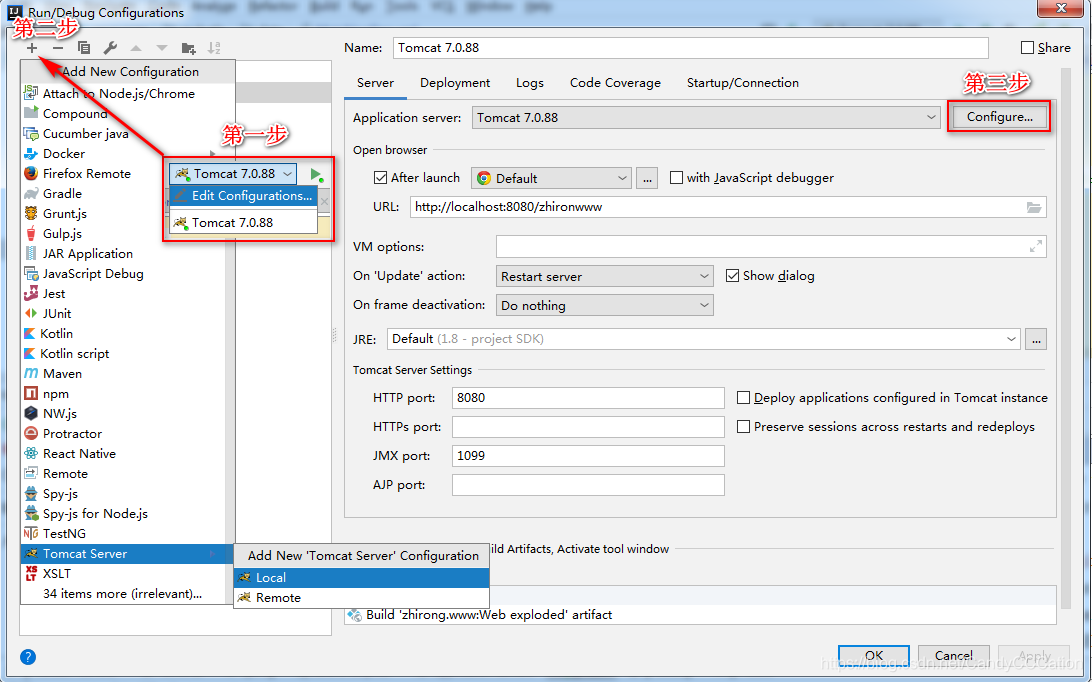Open the wrench Edit Defaults icon

pos(110,48)
